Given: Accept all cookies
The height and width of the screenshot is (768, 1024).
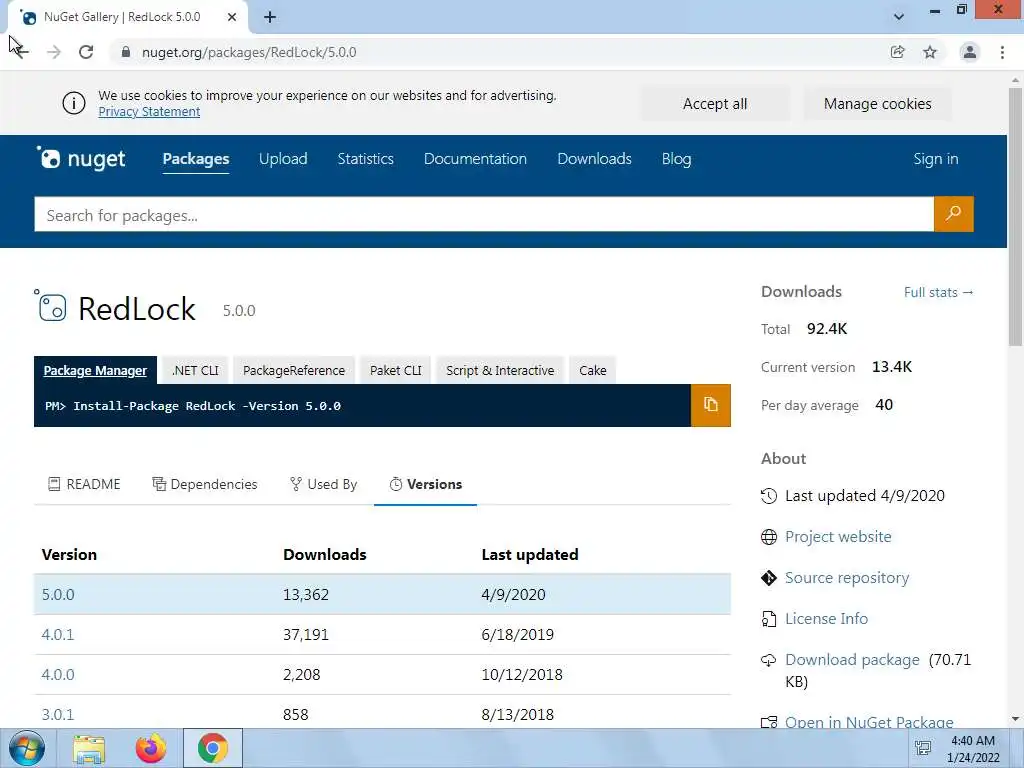Looking at the screenshot, I should [x=715, y=104].
